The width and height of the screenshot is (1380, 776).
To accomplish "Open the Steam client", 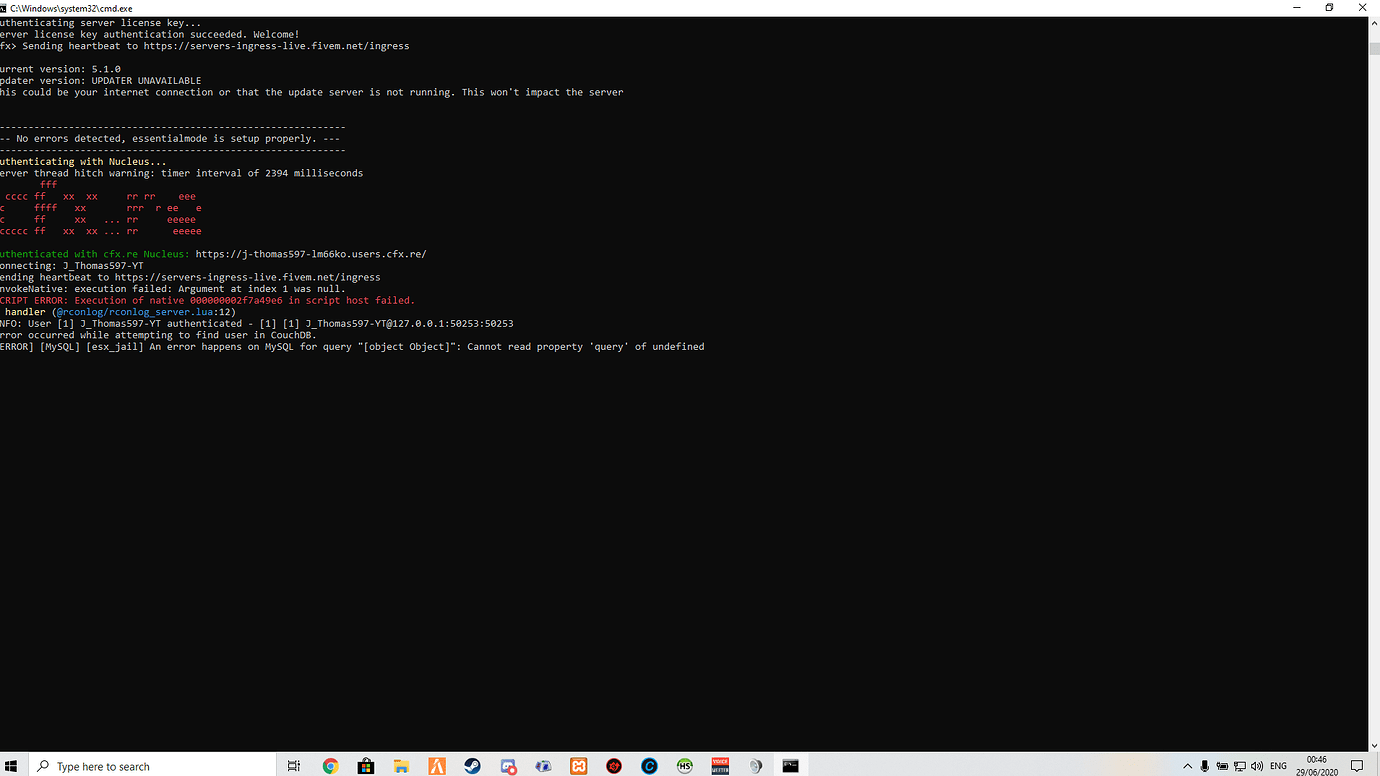I will (x=472, y=765).
